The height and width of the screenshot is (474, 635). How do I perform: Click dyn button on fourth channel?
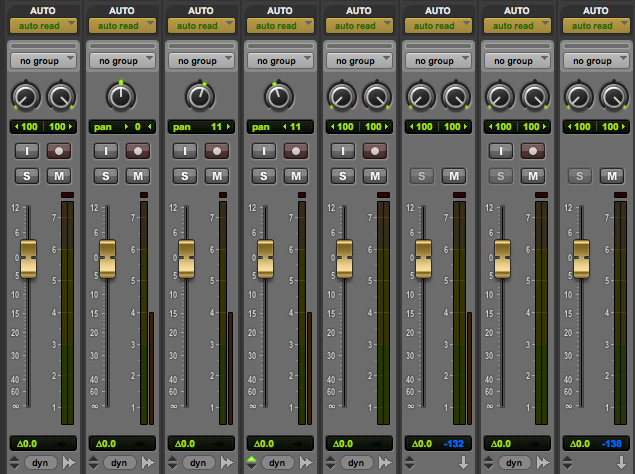(277, 463)
